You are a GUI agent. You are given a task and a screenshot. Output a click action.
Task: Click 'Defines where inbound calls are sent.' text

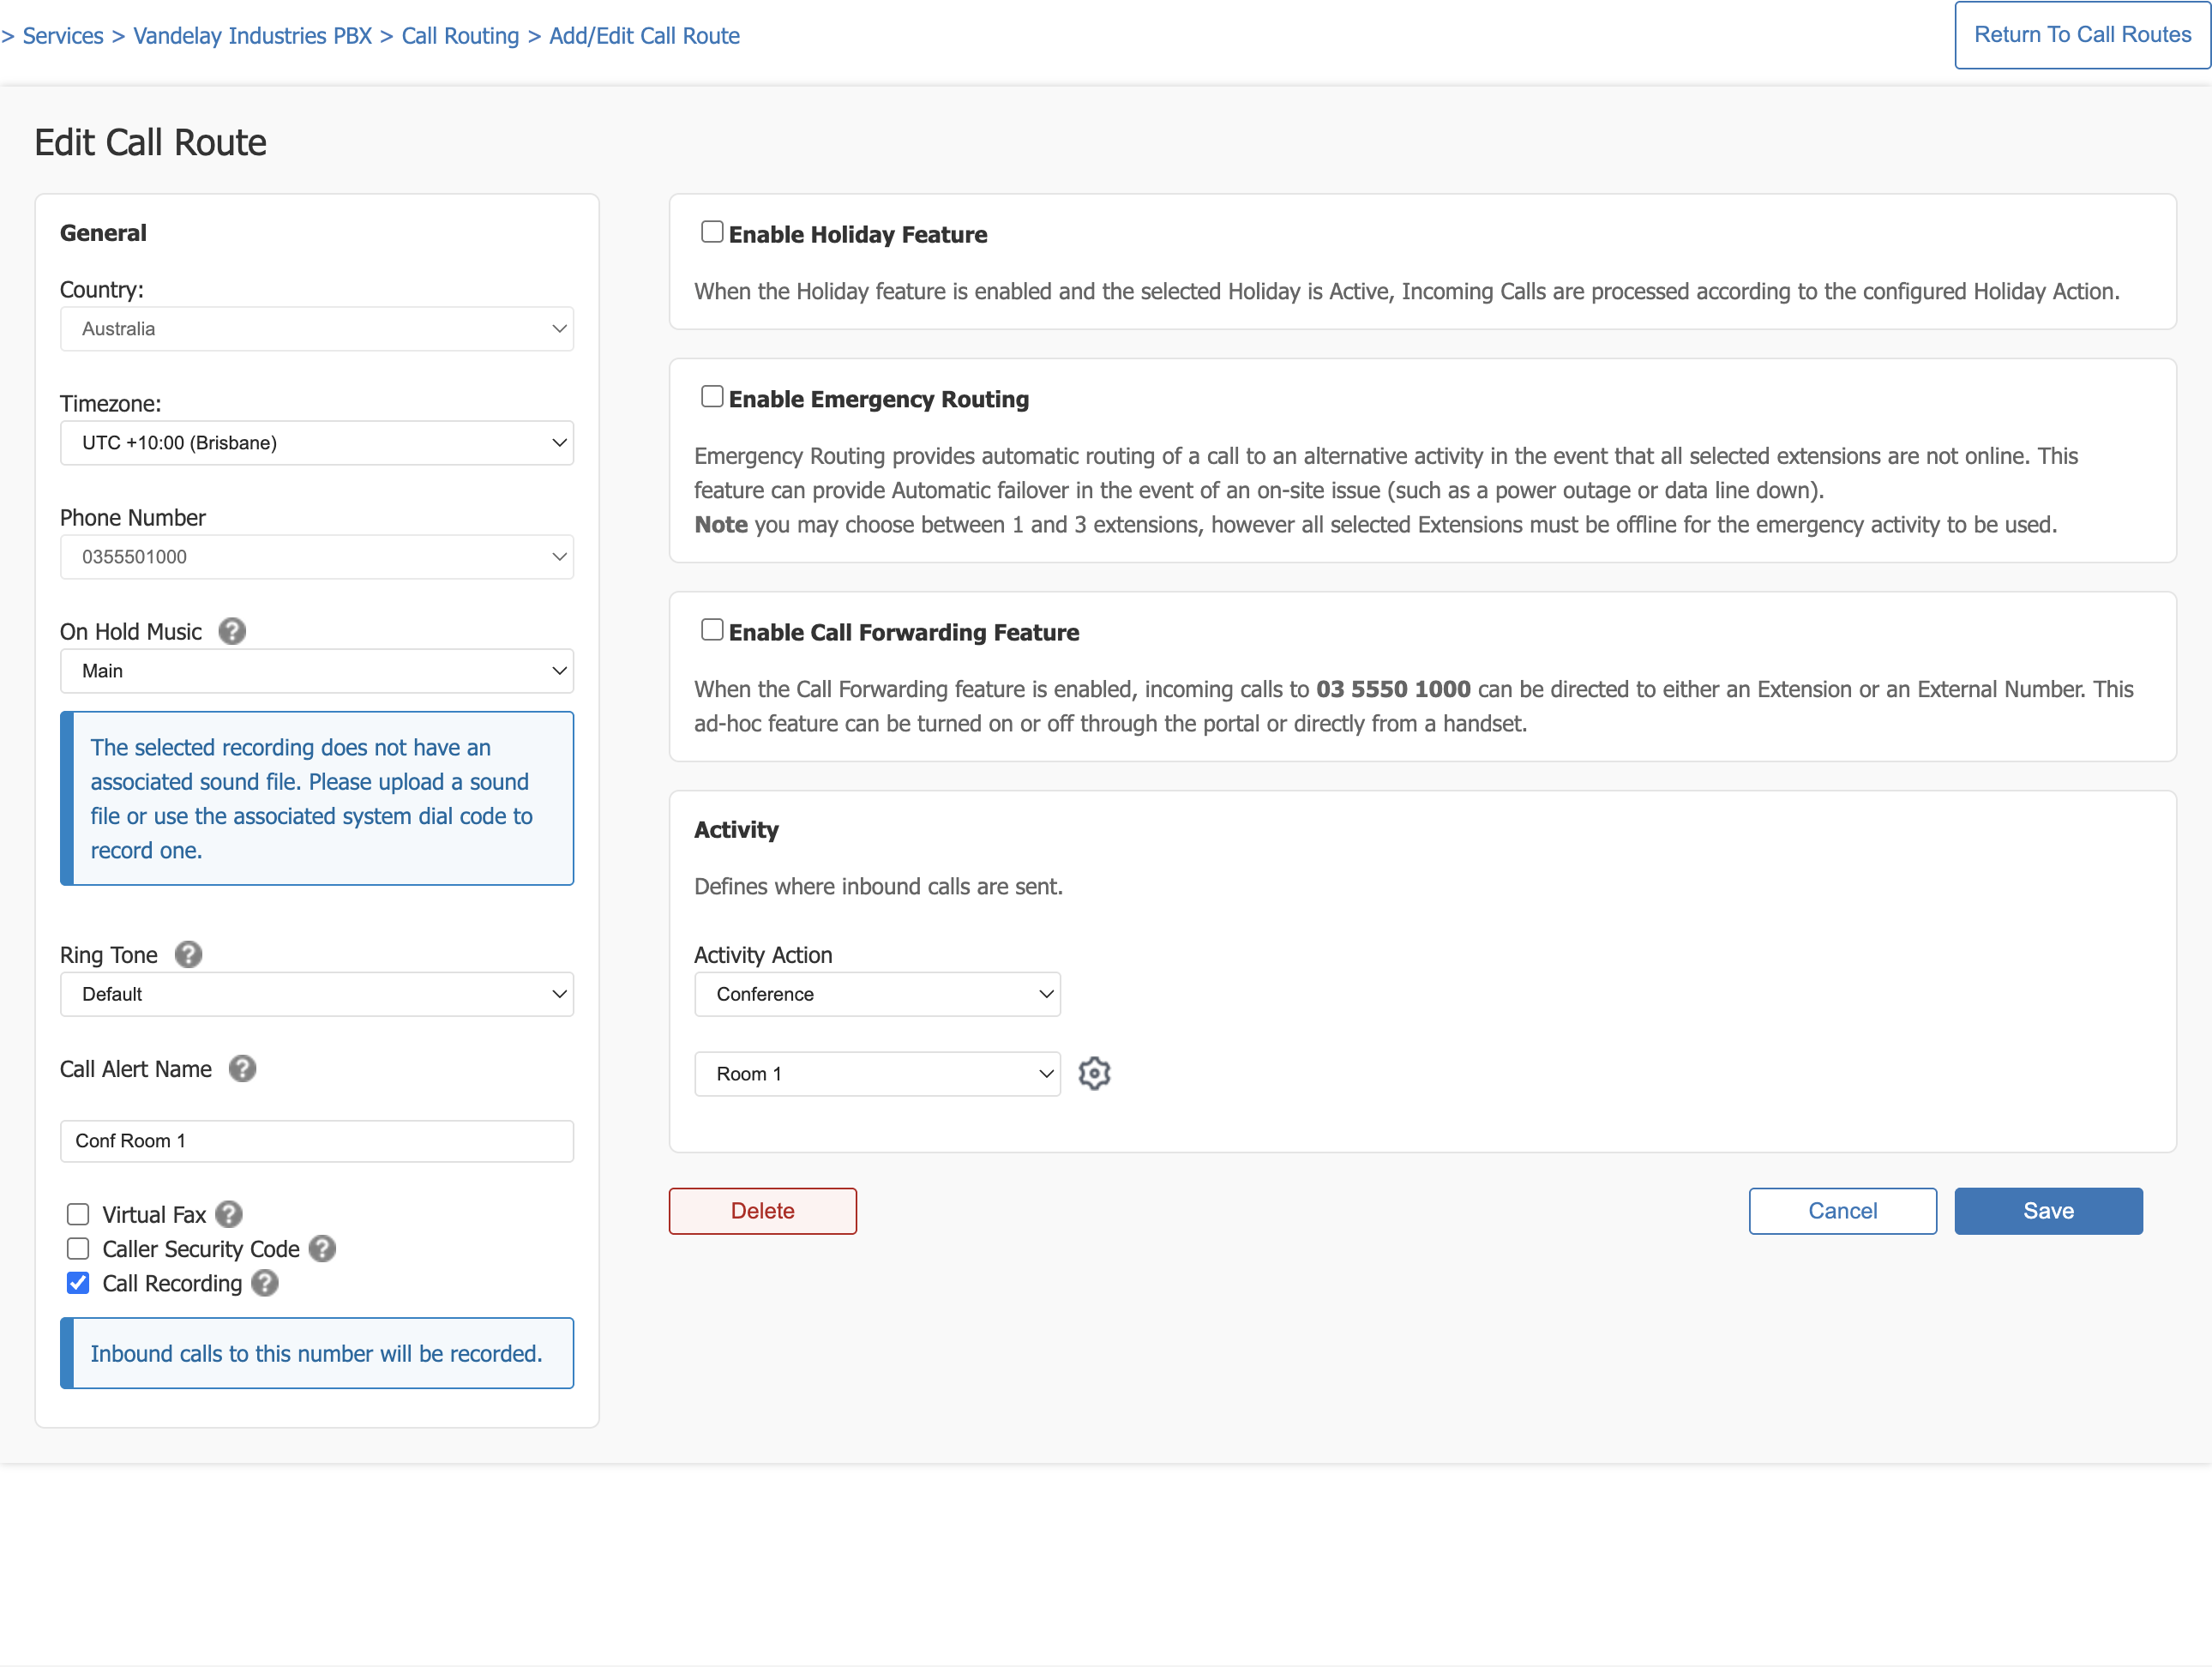point(878,886)
